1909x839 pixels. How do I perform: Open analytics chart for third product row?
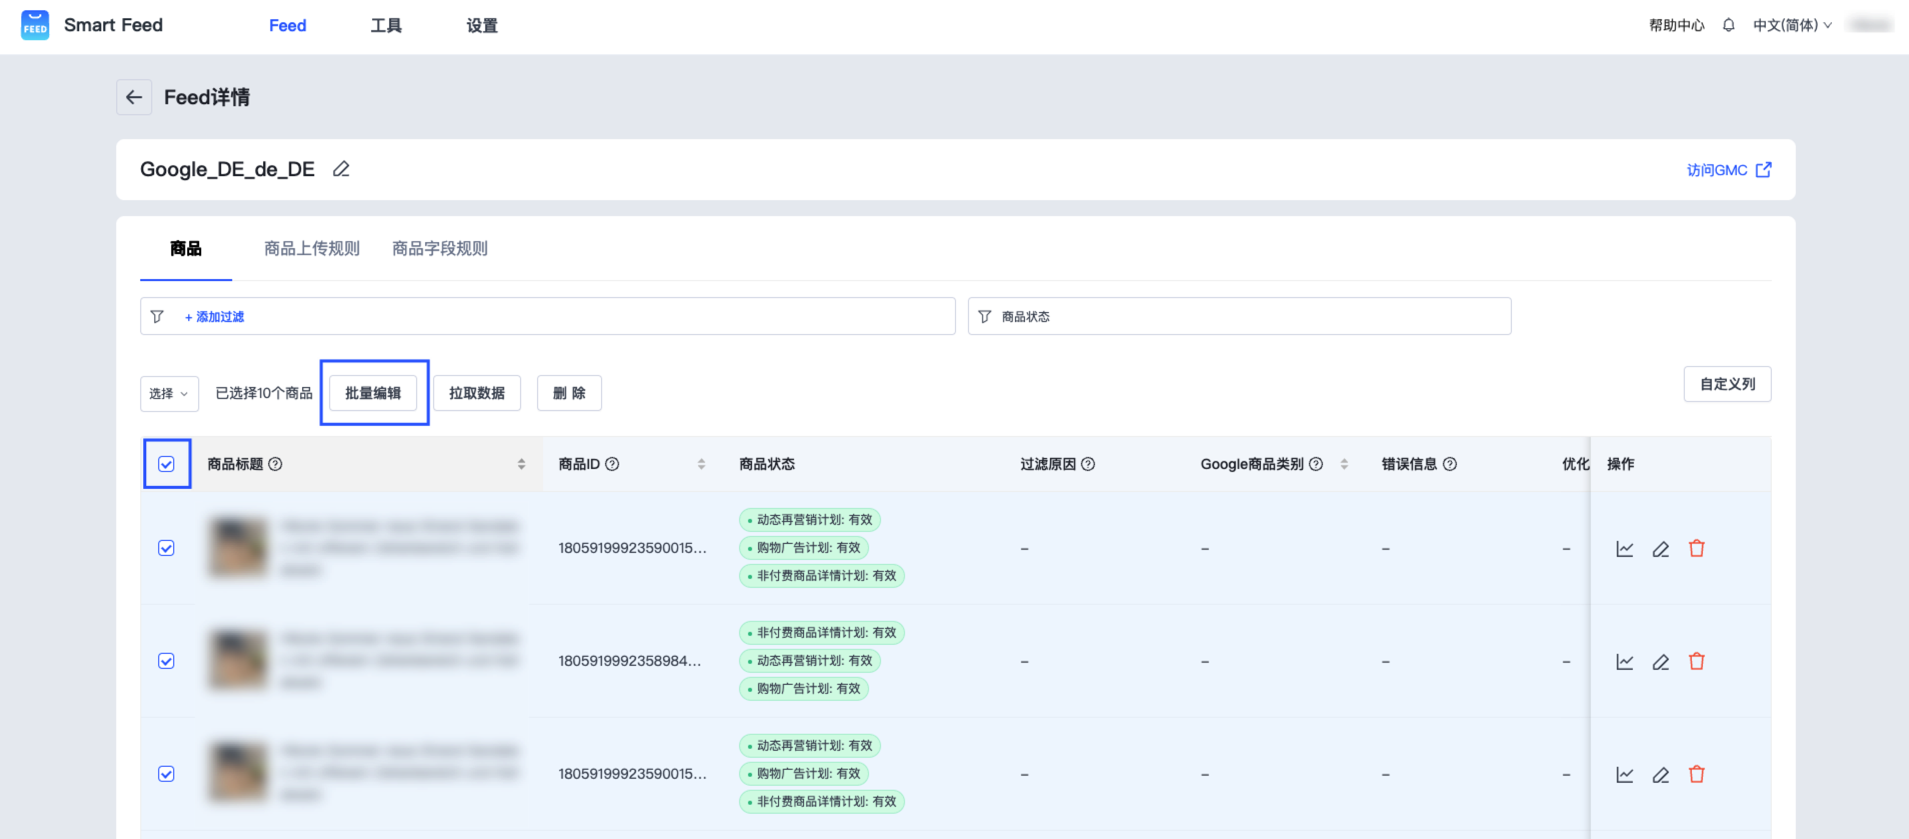(x=1624, y=775)
